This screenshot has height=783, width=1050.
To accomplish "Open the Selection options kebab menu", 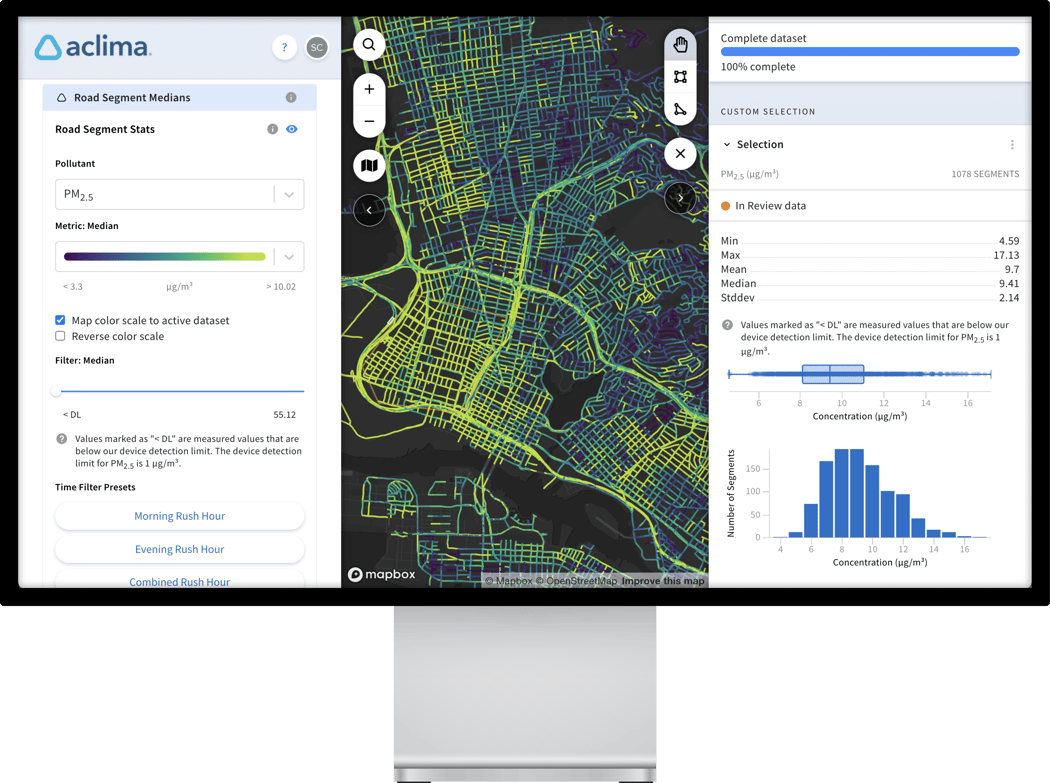I will point(1012,144).
